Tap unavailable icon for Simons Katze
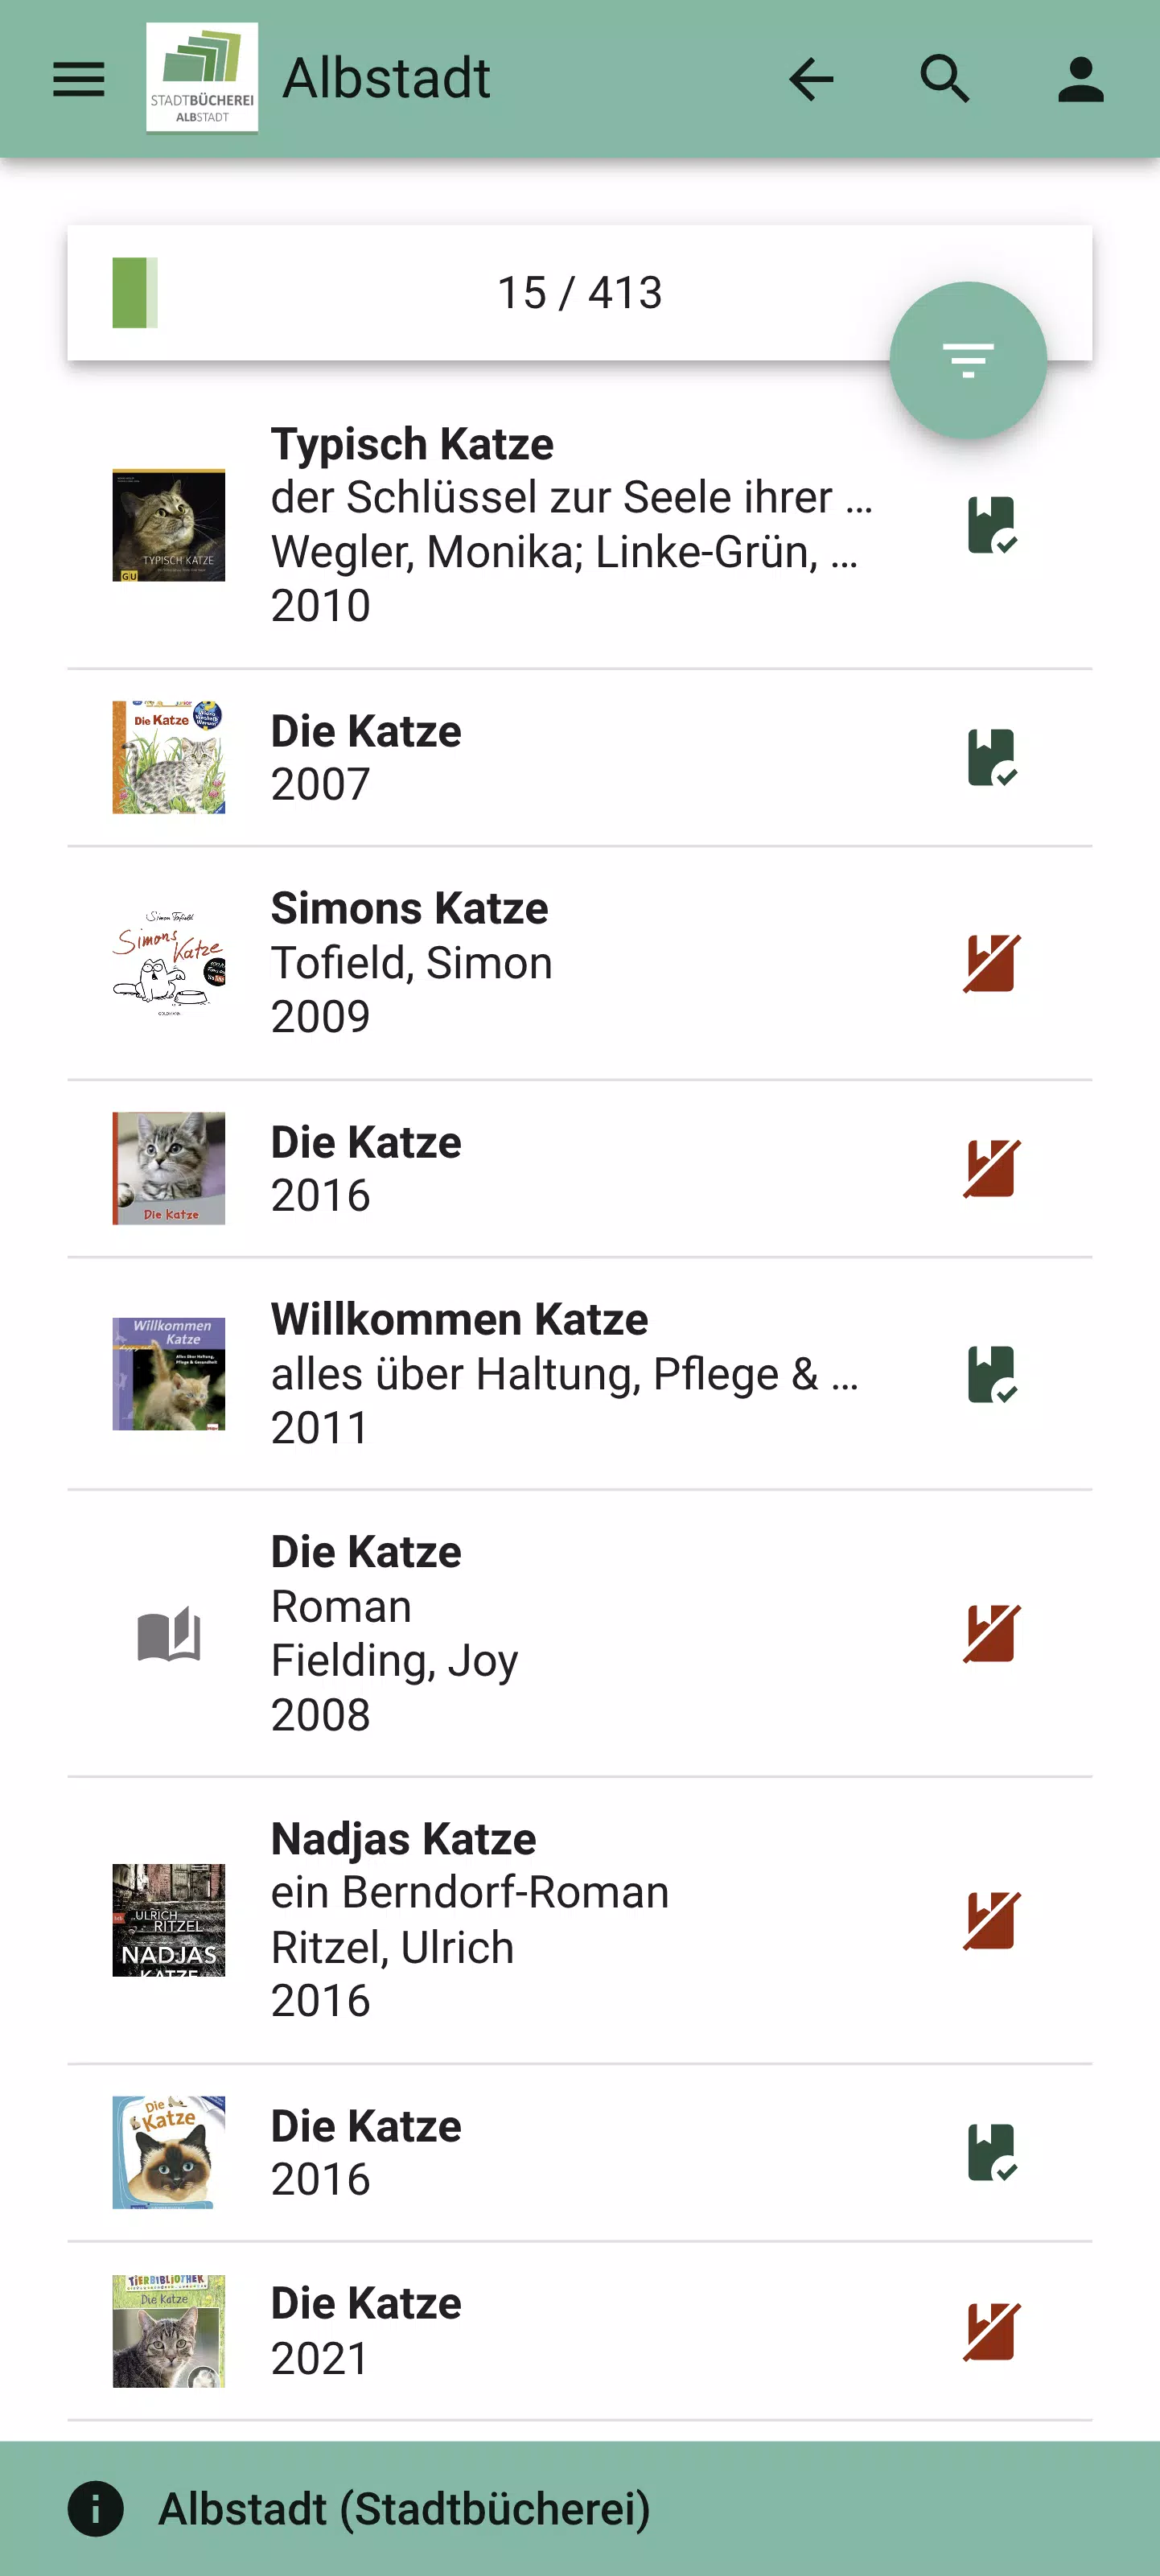Image resolution: width=1160 pixels, height=2576 pixels. pos(991,963)
